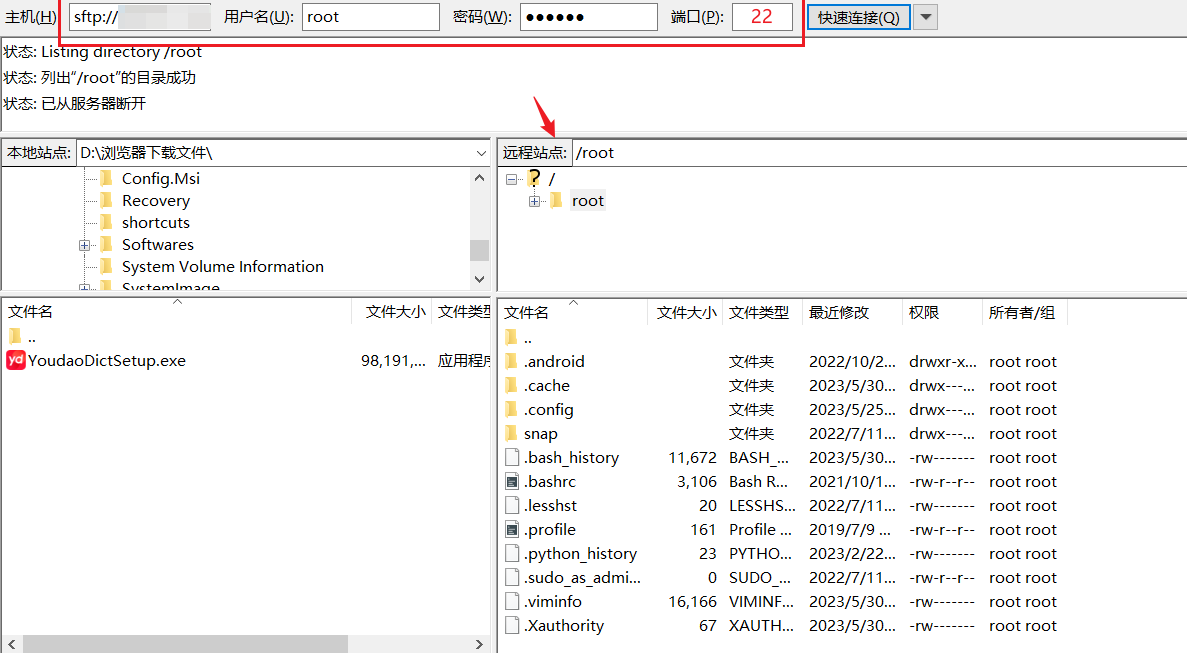Sort remote files by owner/group (所有者/组)
Image resolution: width=1187 pixels, height=653 pixels.
tap(1025, 313)
